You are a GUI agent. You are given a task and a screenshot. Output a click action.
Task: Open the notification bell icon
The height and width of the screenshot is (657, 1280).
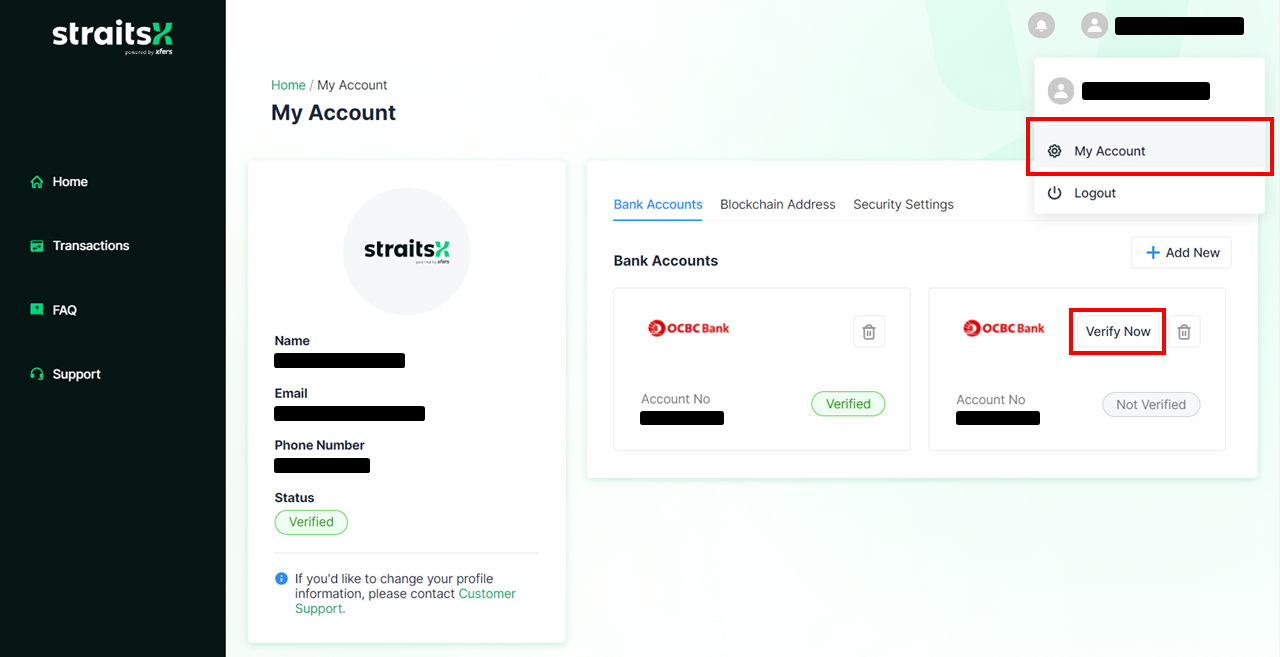(x=1041, y=26)
